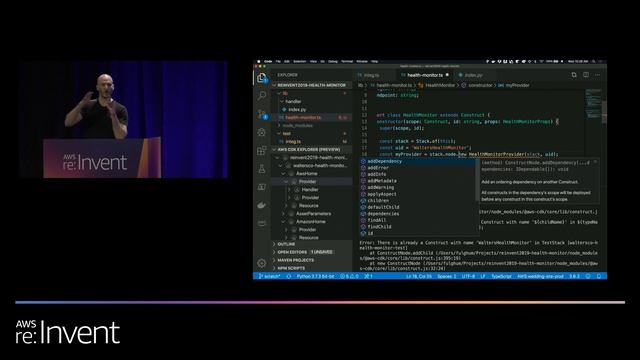Open the Docker whale view icon
This screenshot has width=640, height=360.
262,205
